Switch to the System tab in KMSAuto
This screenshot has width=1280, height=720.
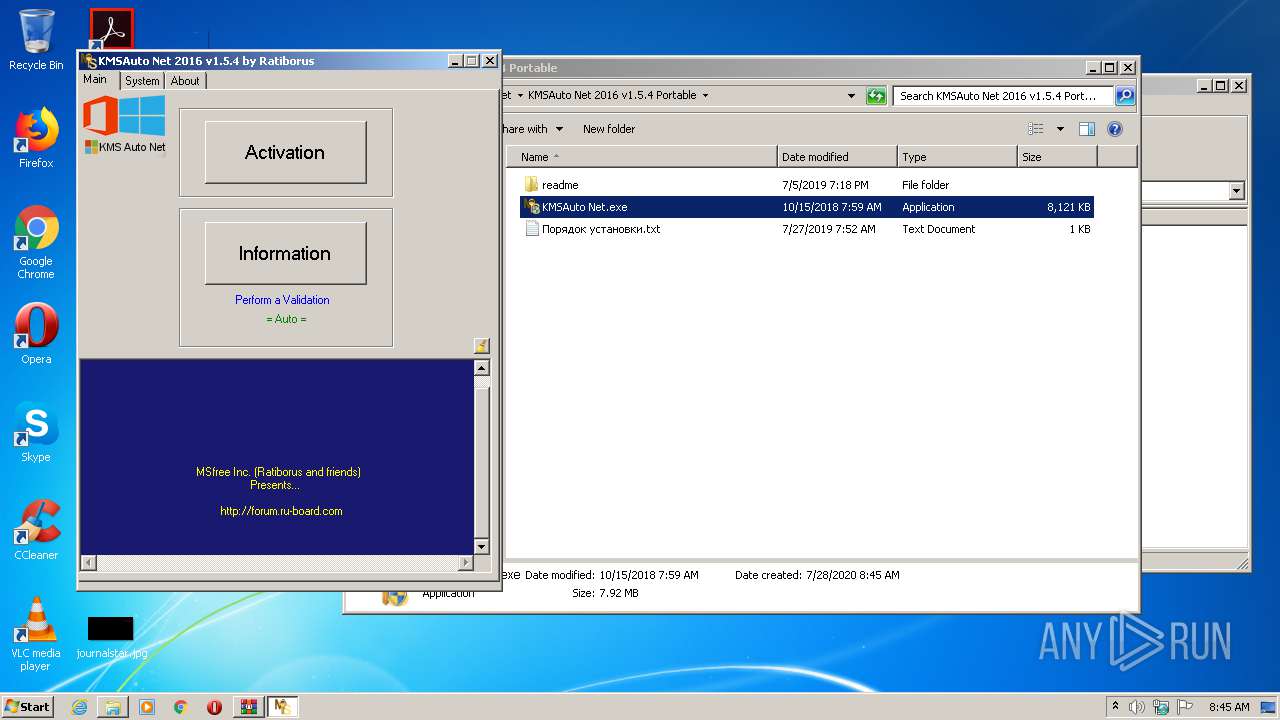(x=142, y=81)
